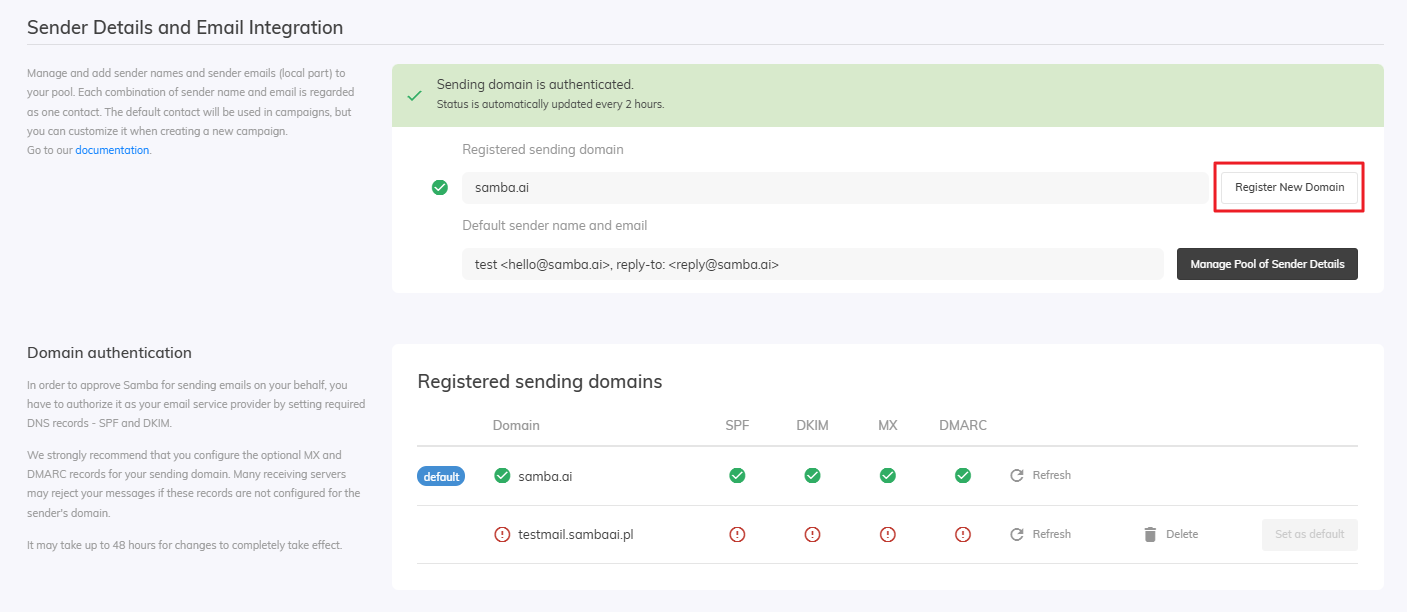The image size is (1407, 612).
Task: Click the checkmark icon in the authenticated banner
Action: point(414,96)
